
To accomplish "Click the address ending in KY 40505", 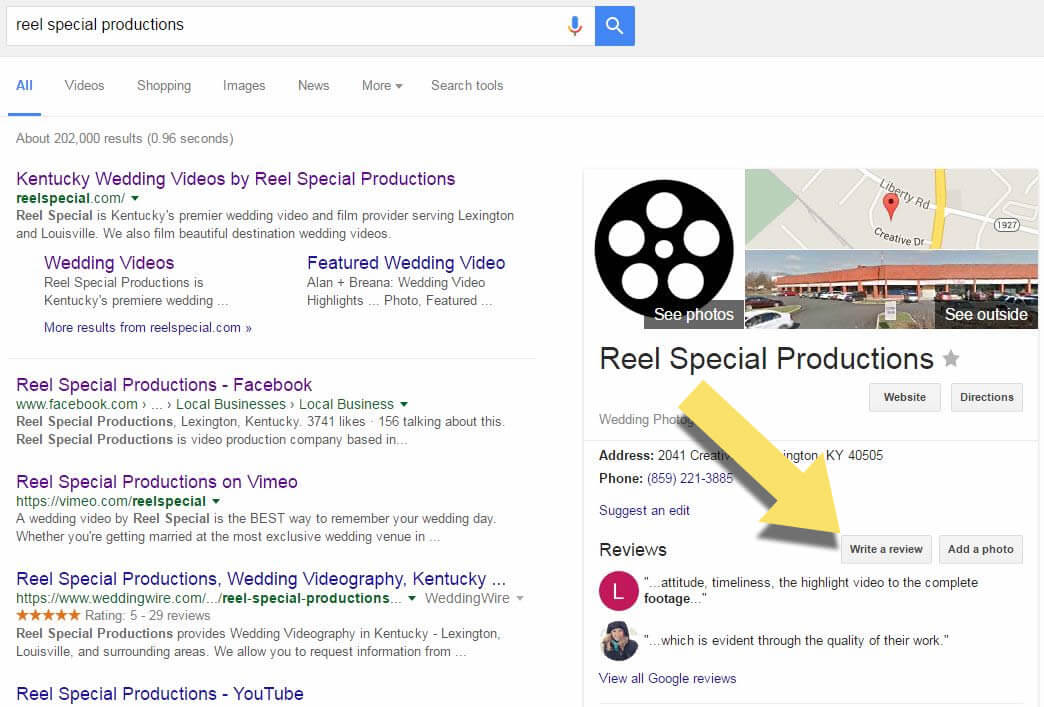I will (x=770, y=455).
